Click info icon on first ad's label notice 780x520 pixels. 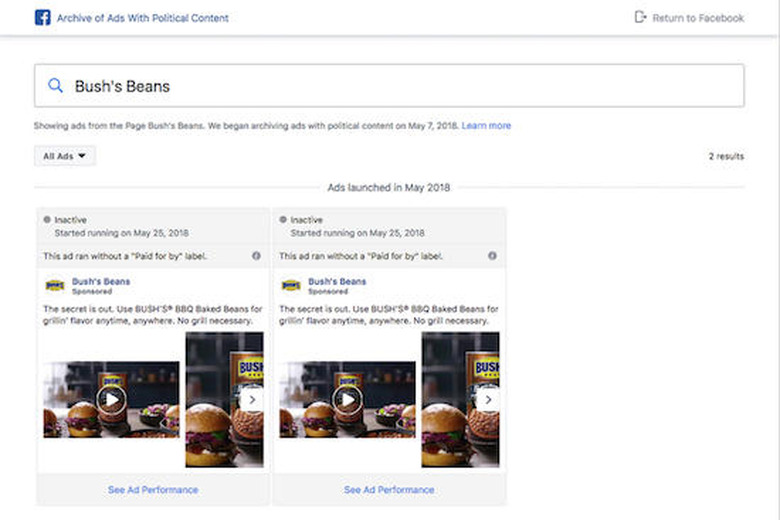[256, 256]
